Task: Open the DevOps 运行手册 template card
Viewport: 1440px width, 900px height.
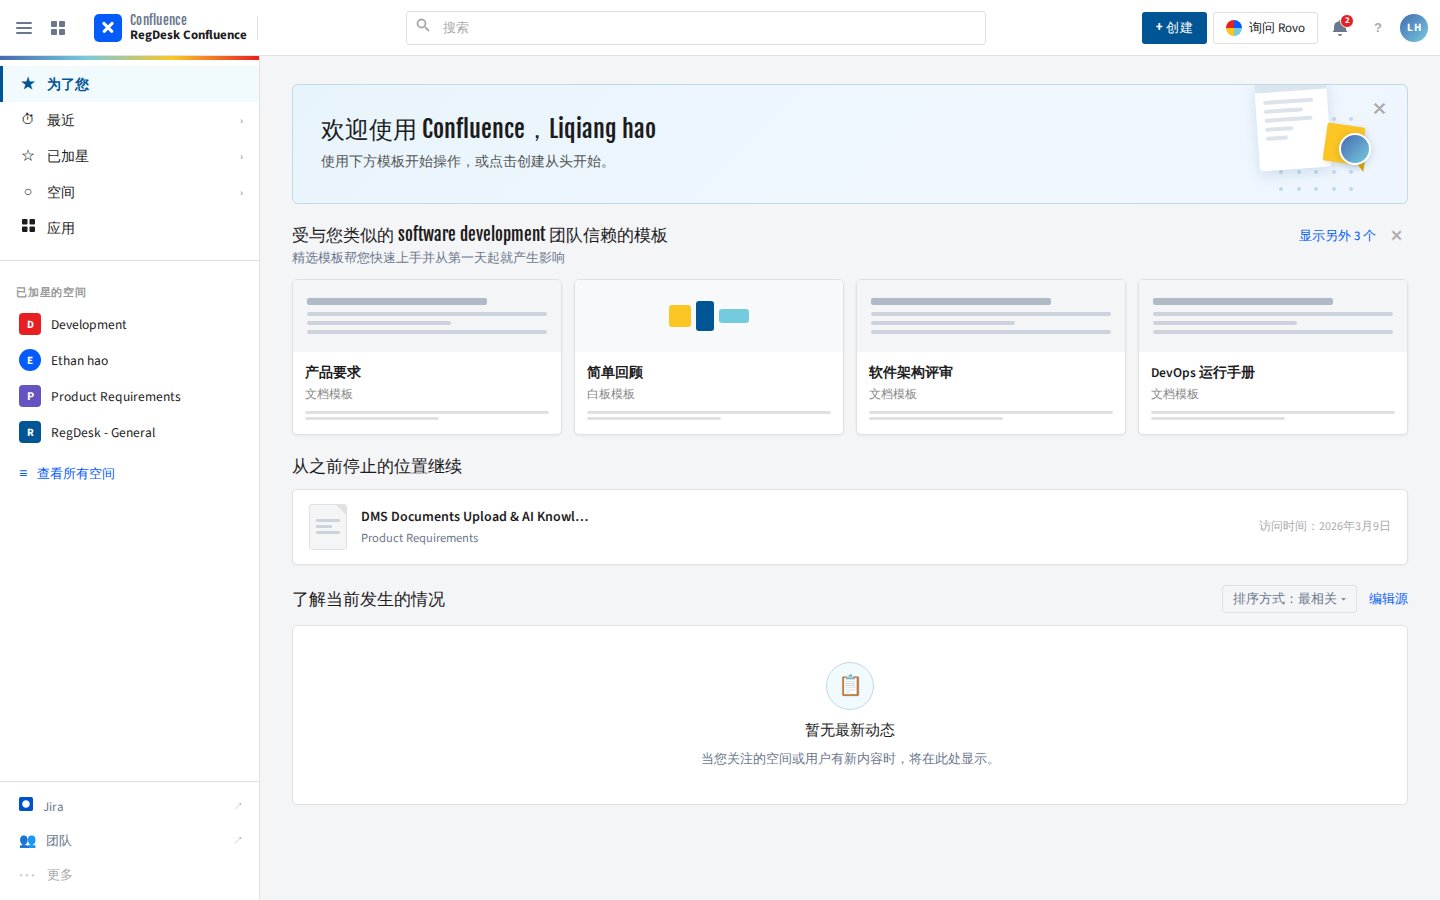Action: click(1273, 357)
